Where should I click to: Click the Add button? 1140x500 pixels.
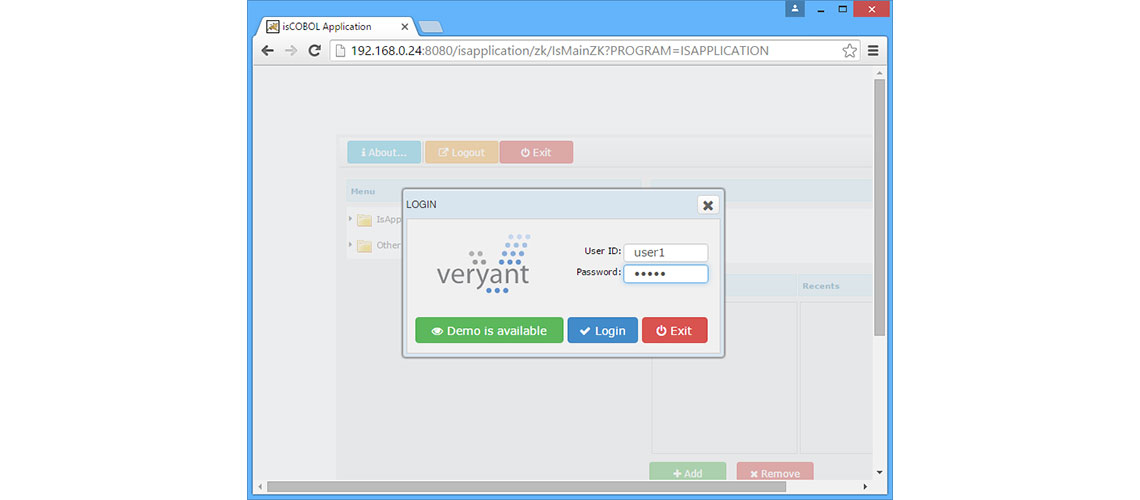688,472
